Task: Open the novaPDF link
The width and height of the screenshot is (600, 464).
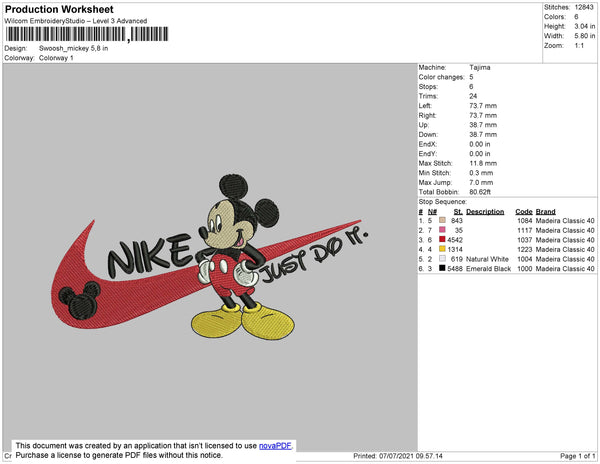Action: pyautogui.click(x=275, y=446)
